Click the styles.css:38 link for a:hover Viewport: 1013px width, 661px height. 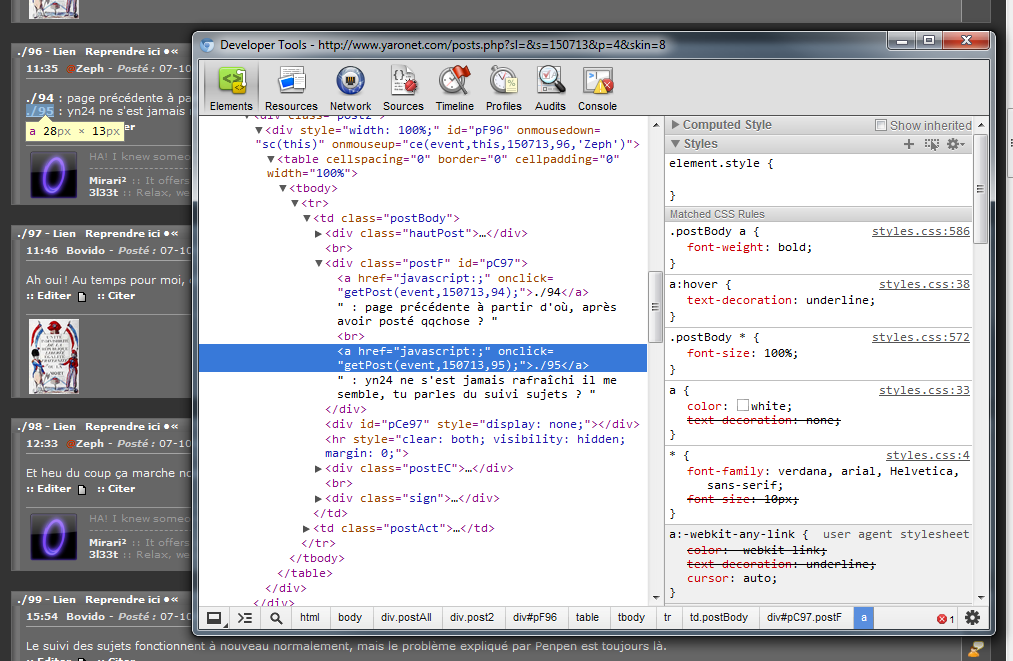(x=924, y=284)
